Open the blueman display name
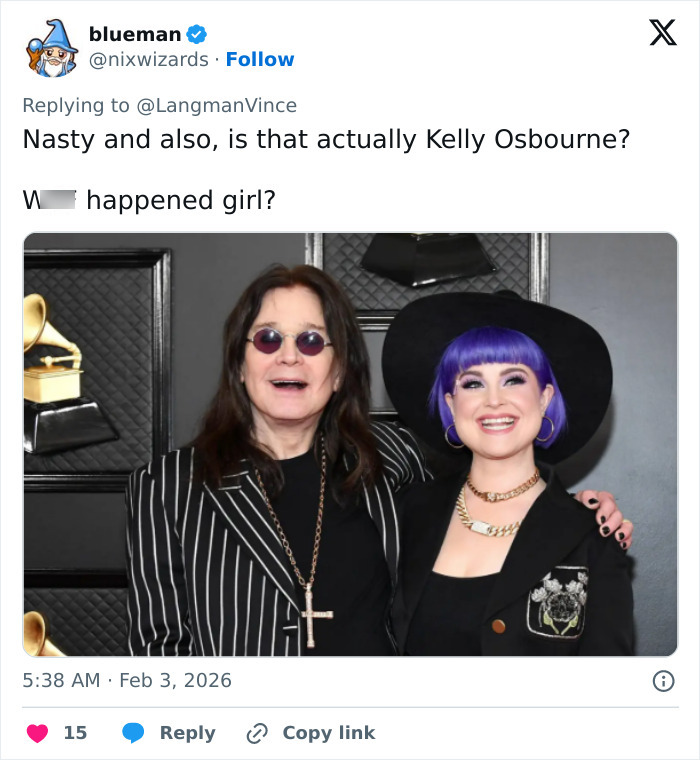Screen dimensions: 700x760 tap(135, 34)
